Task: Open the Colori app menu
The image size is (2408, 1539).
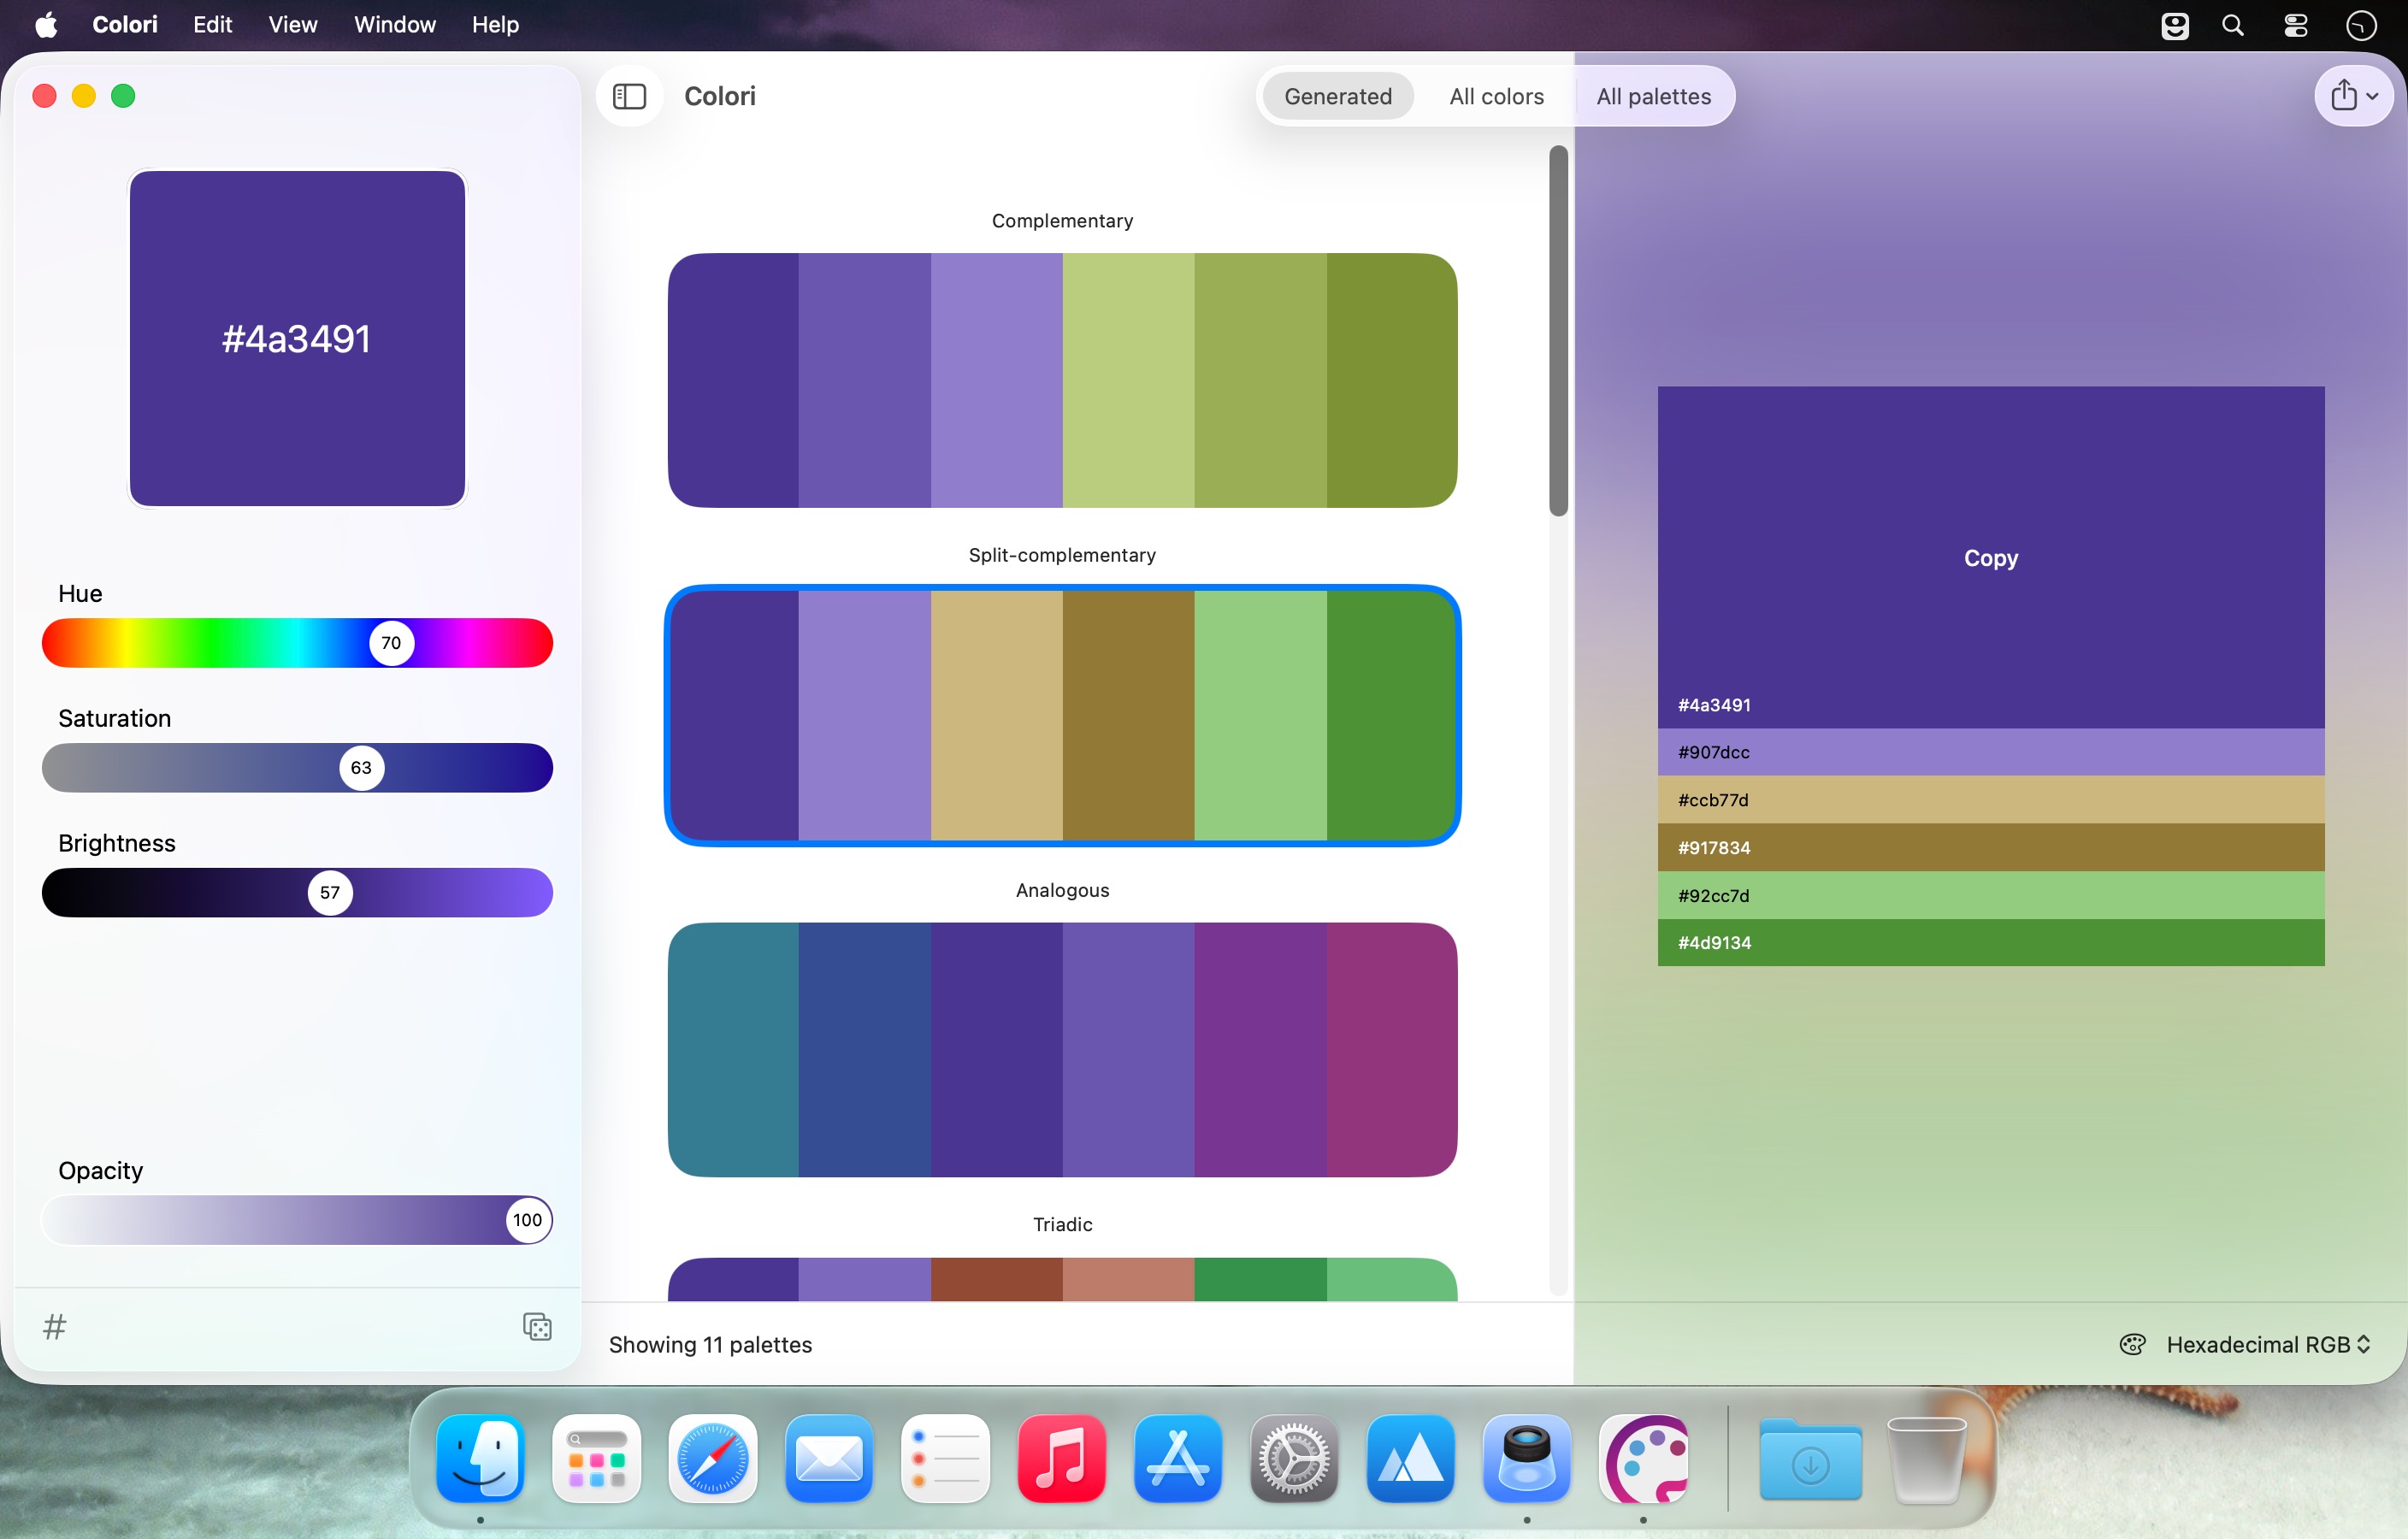Action: tap(125, 25)
